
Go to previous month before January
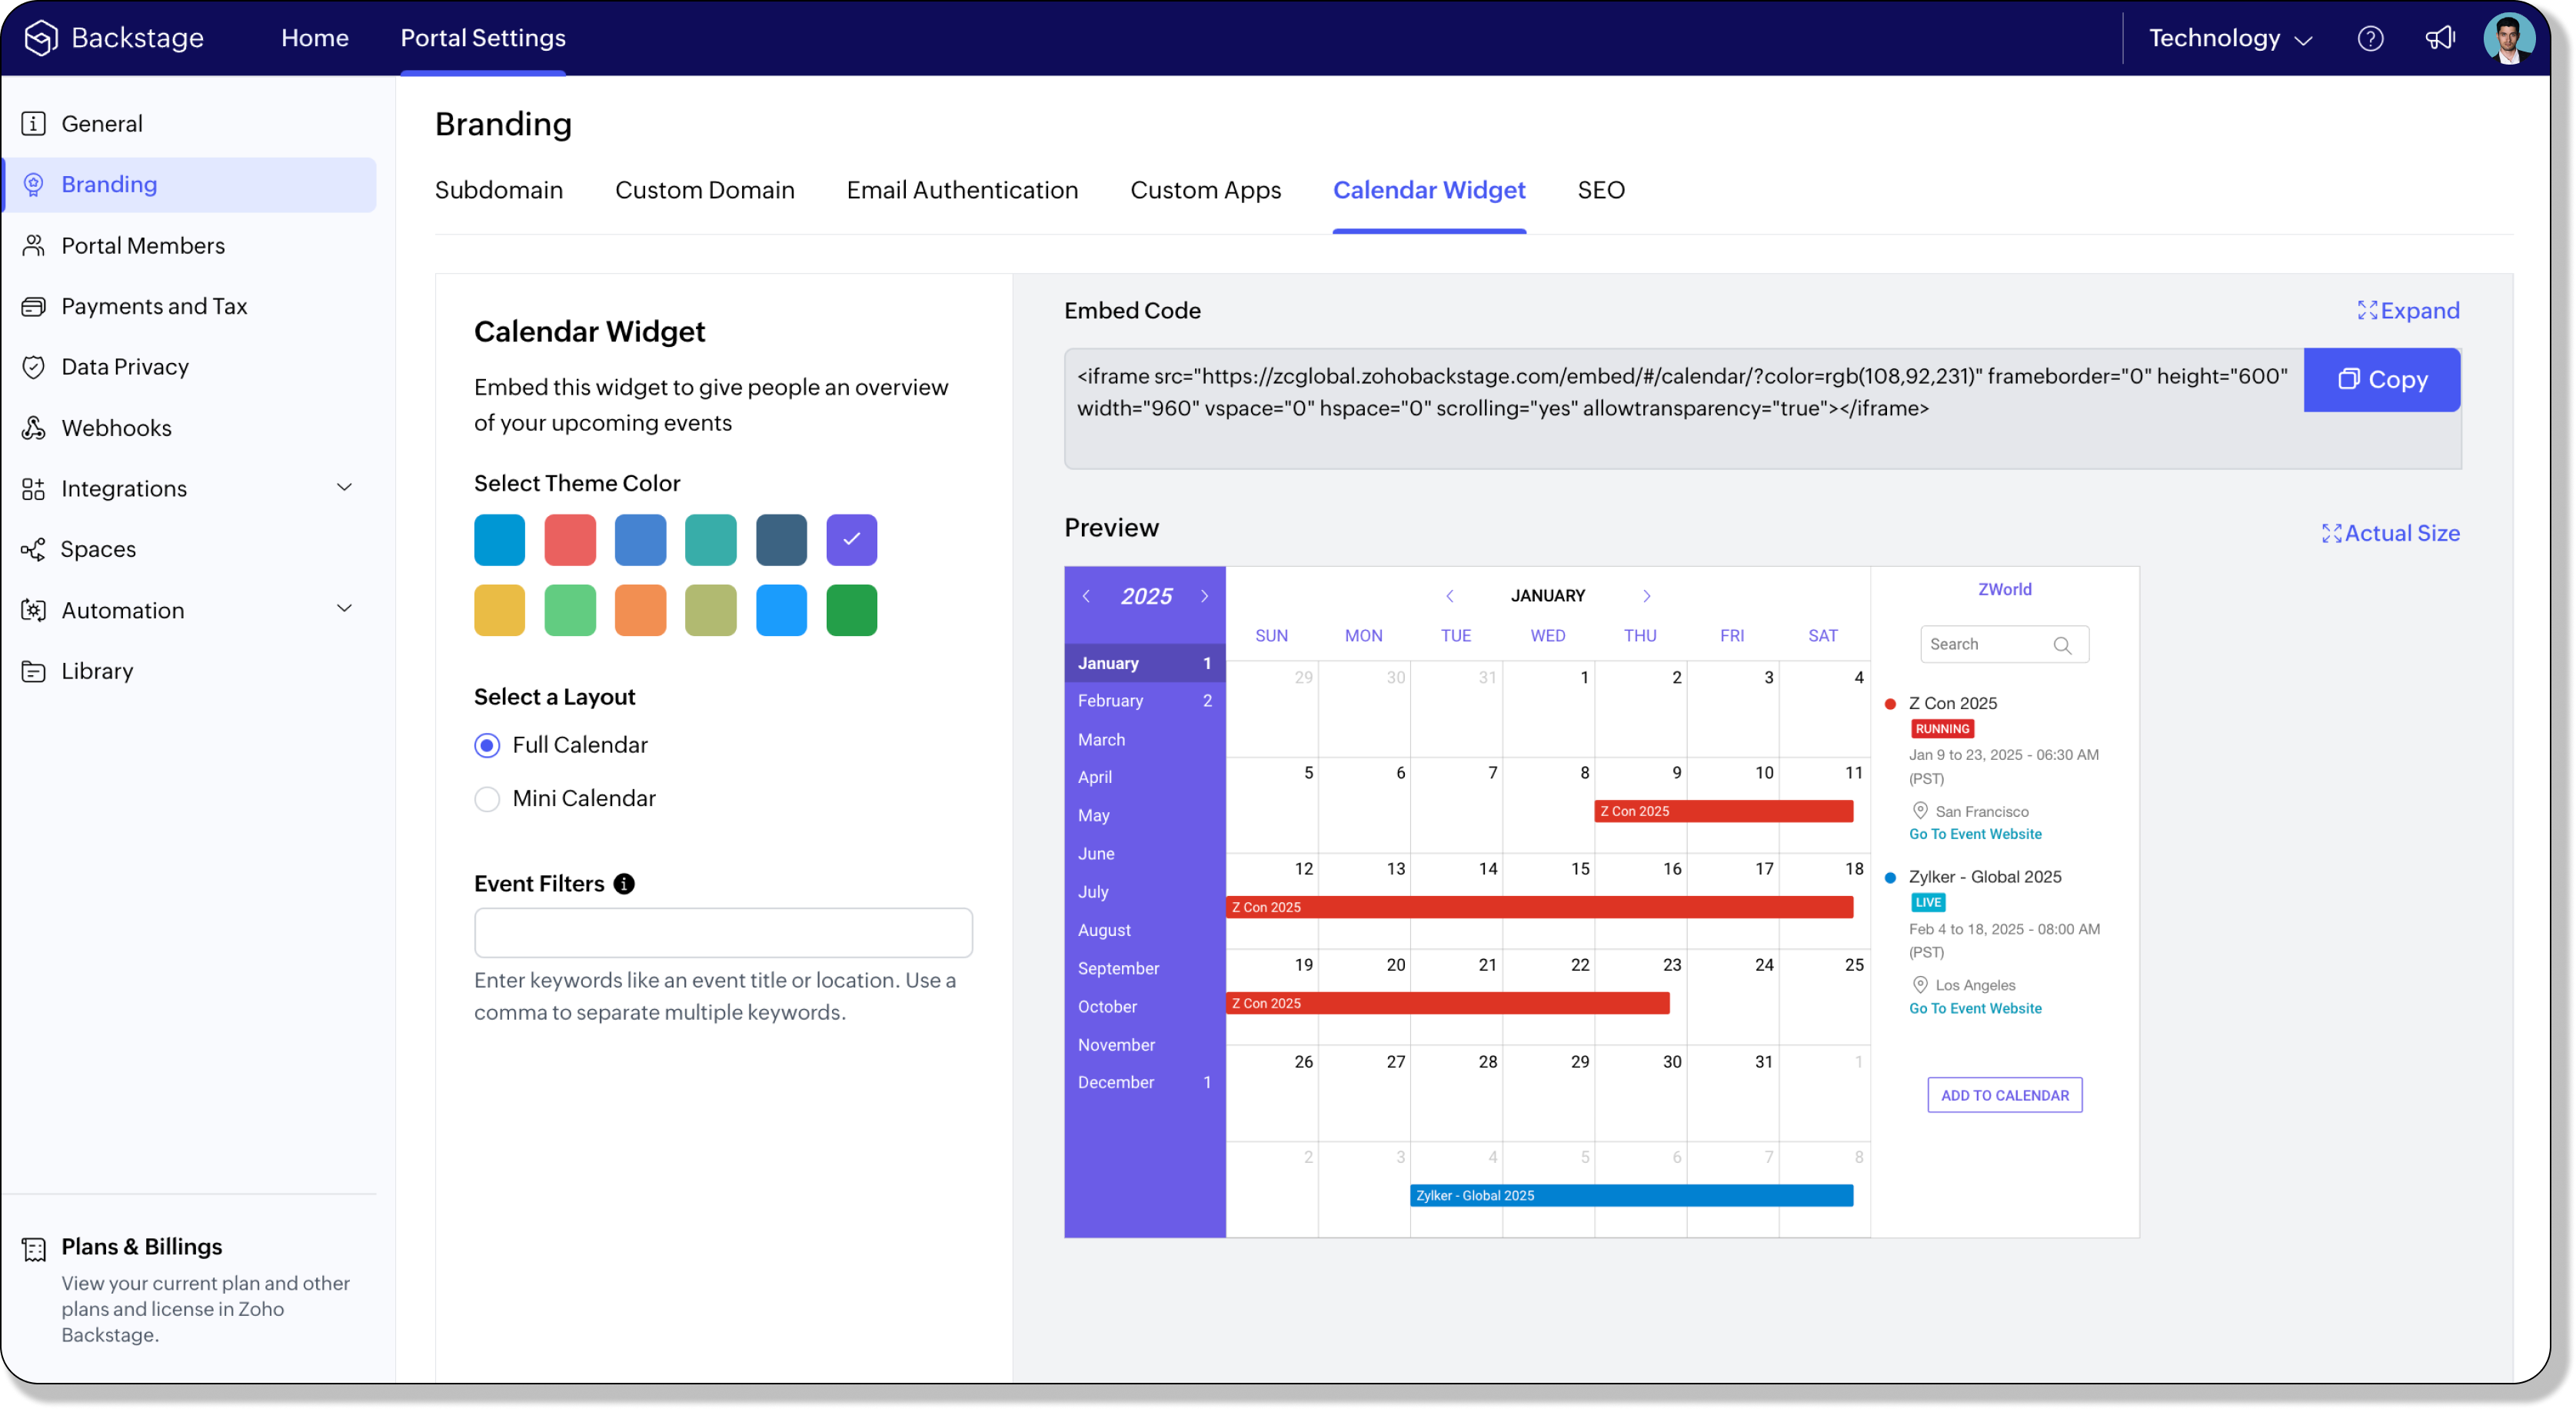click(x=1449, y=596)
